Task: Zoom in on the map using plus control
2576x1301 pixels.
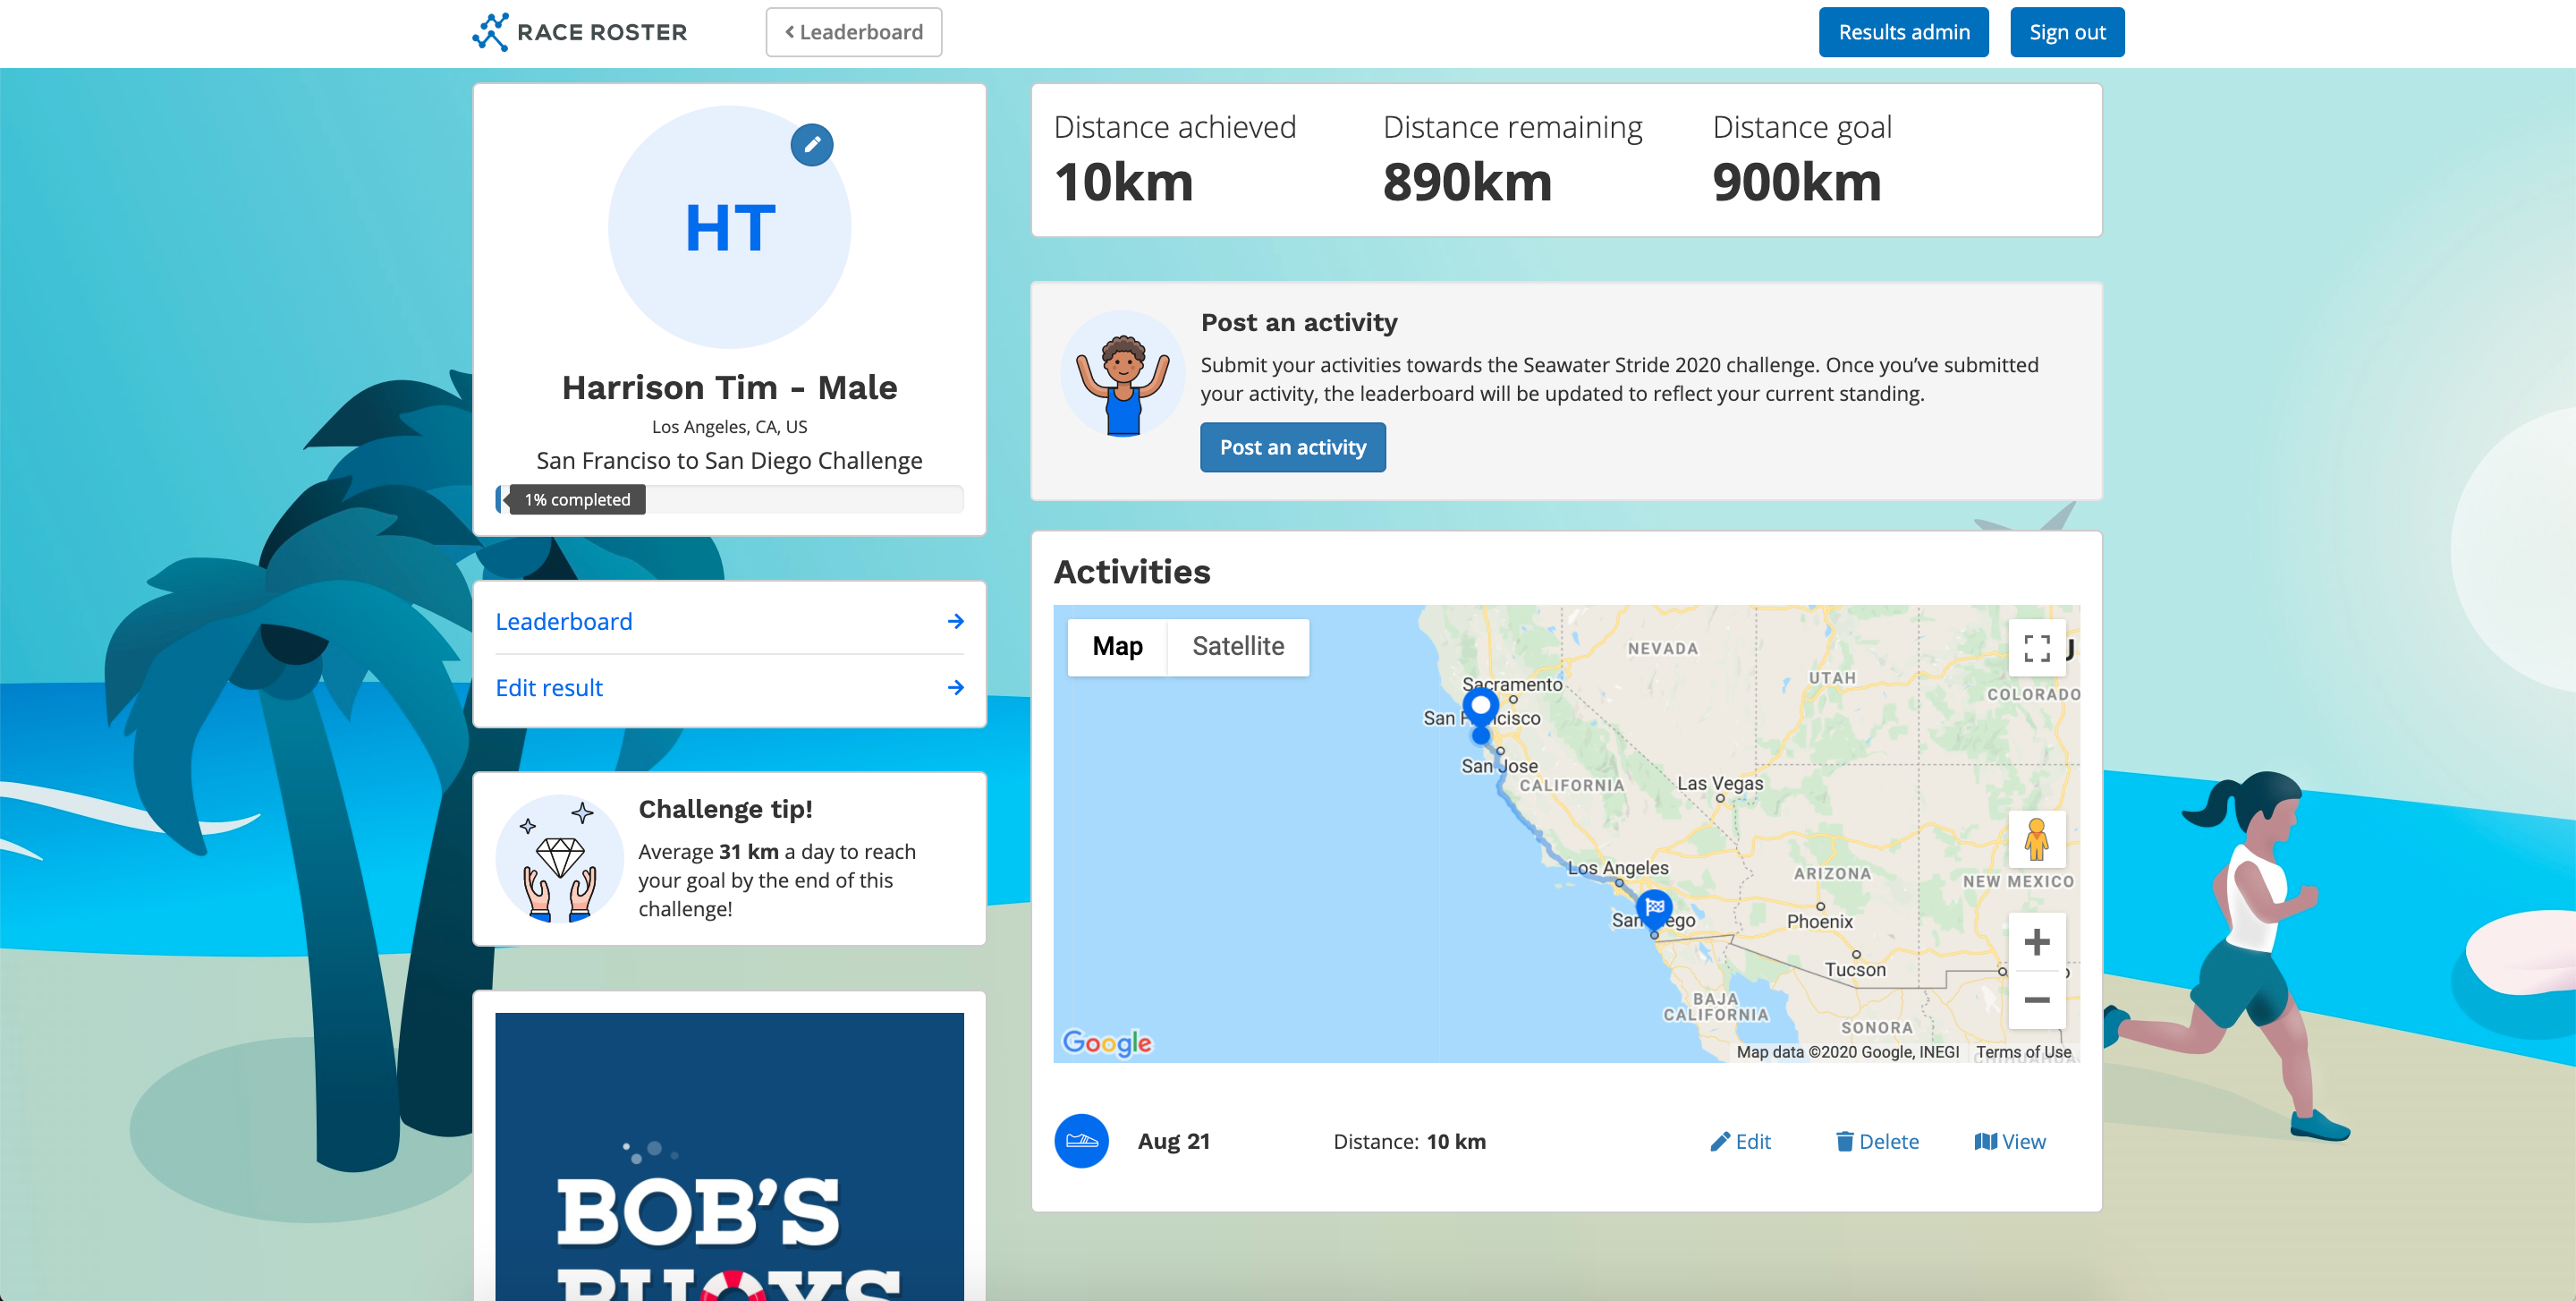Action: (x=2038, y=941)
